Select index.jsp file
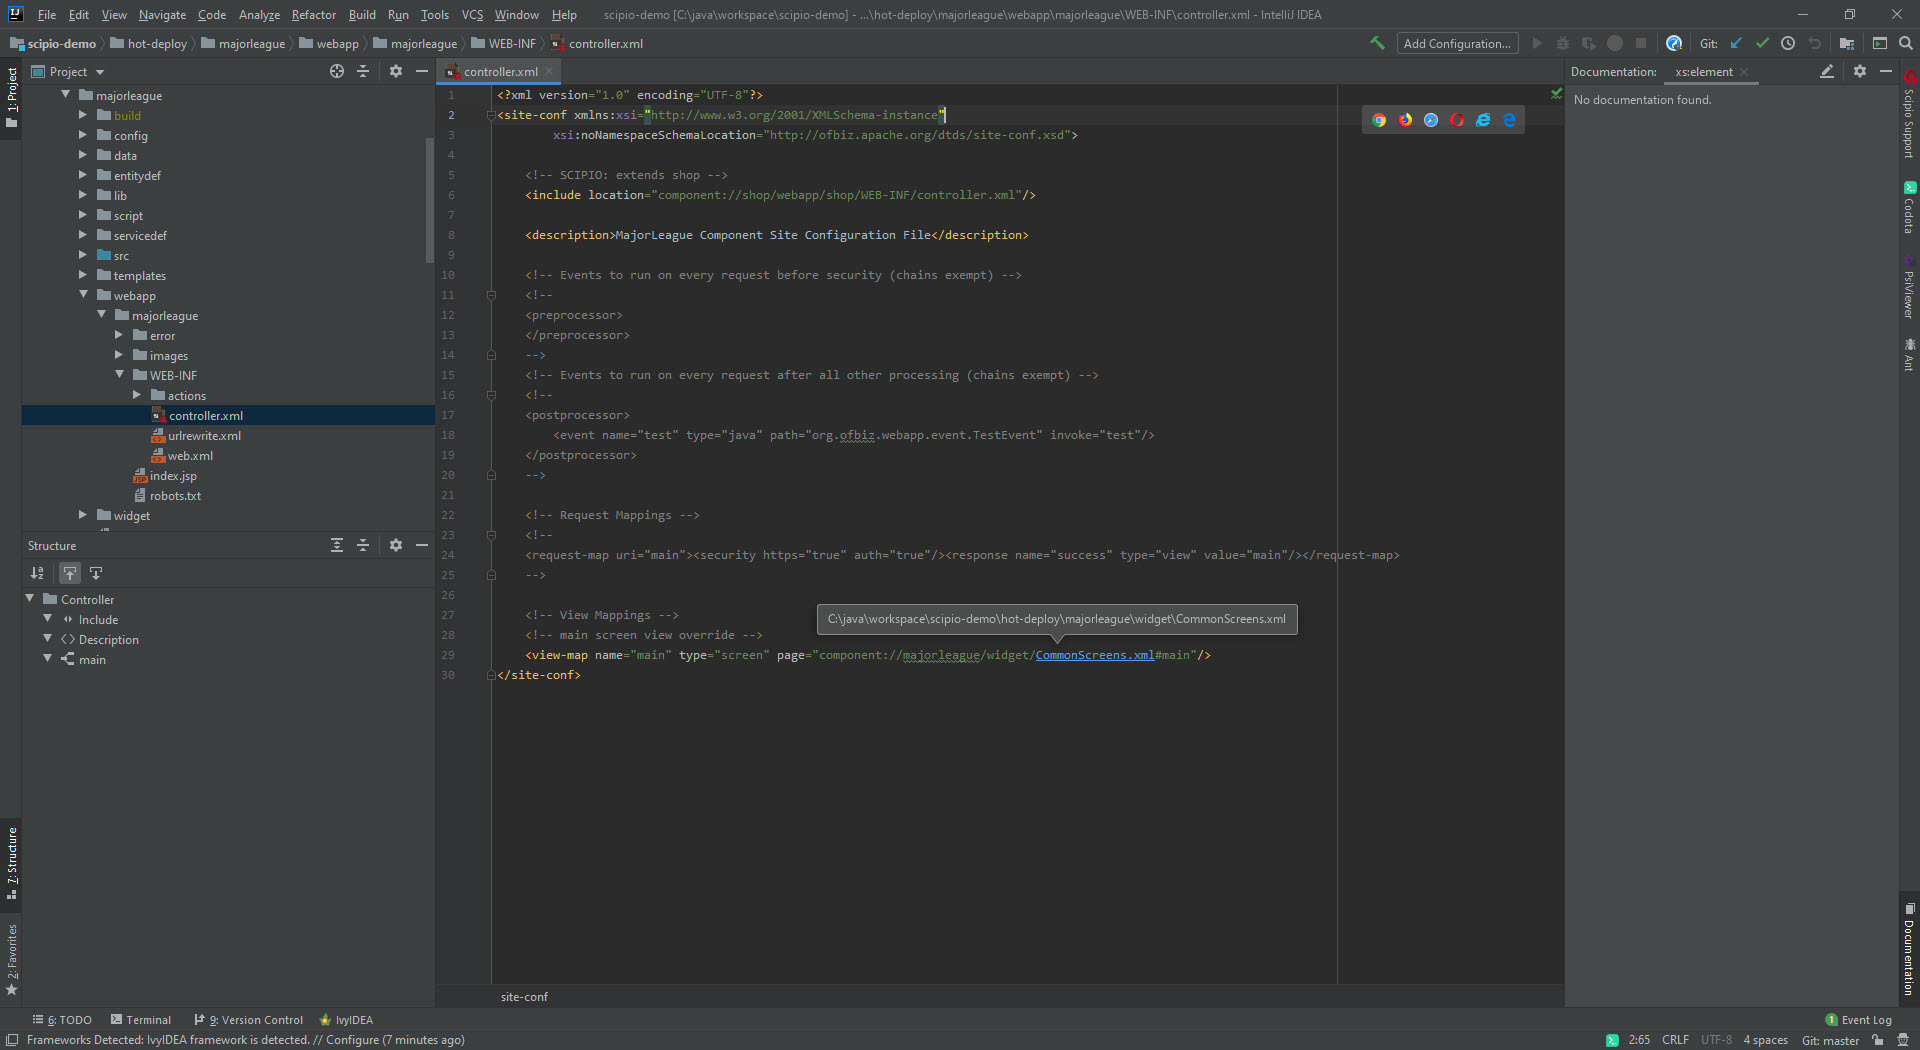This screenshot has width=1920, height=1050. 173,475
